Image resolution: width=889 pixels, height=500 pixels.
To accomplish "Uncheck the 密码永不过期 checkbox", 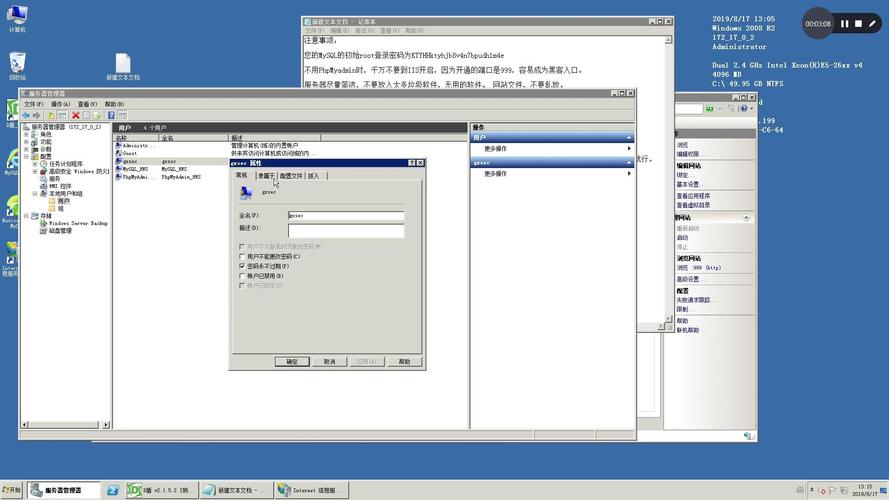I will tap(241, 267).
